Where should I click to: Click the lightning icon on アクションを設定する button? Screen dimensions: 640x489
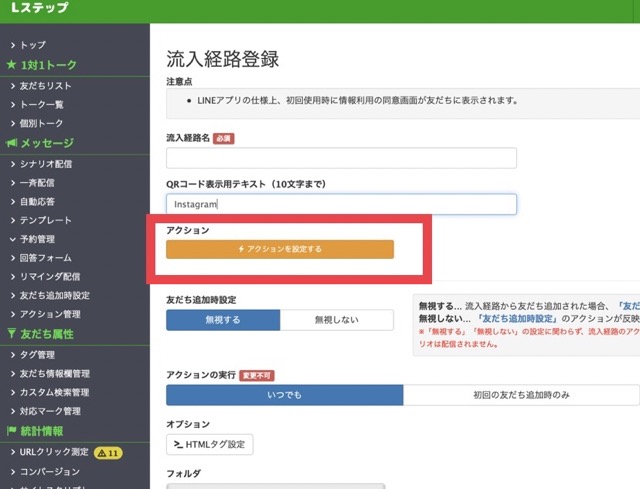click(x=240, y=249)
